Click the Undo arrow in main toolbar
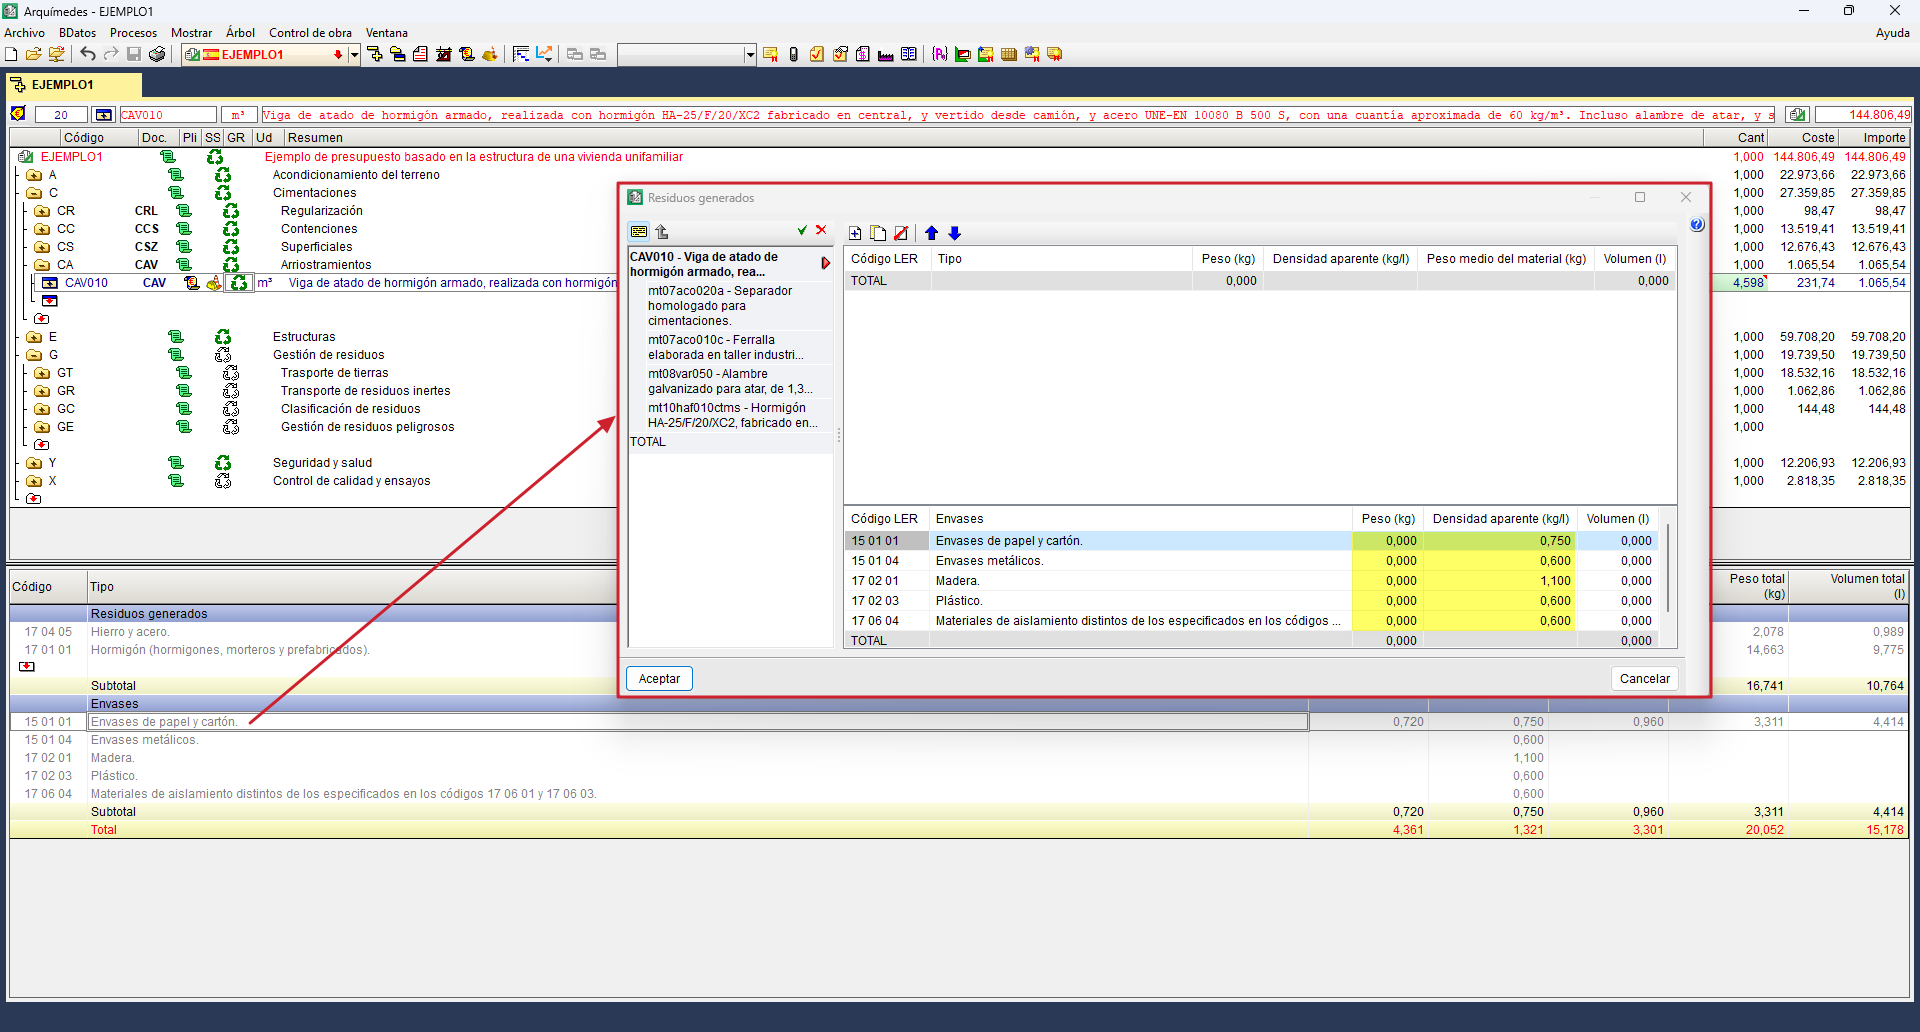Image resolution: width=1920 pixels, height=1032 pixels. coord(88,54)
